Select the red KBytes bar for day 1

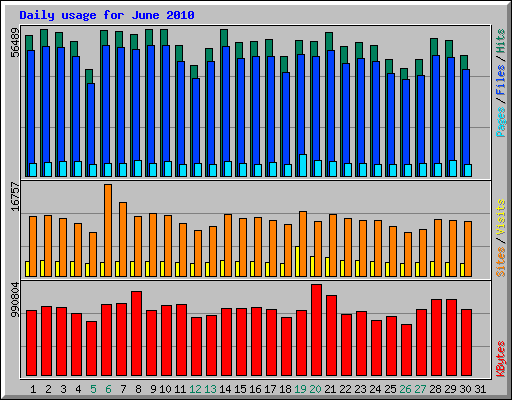(x=31, y=343)
